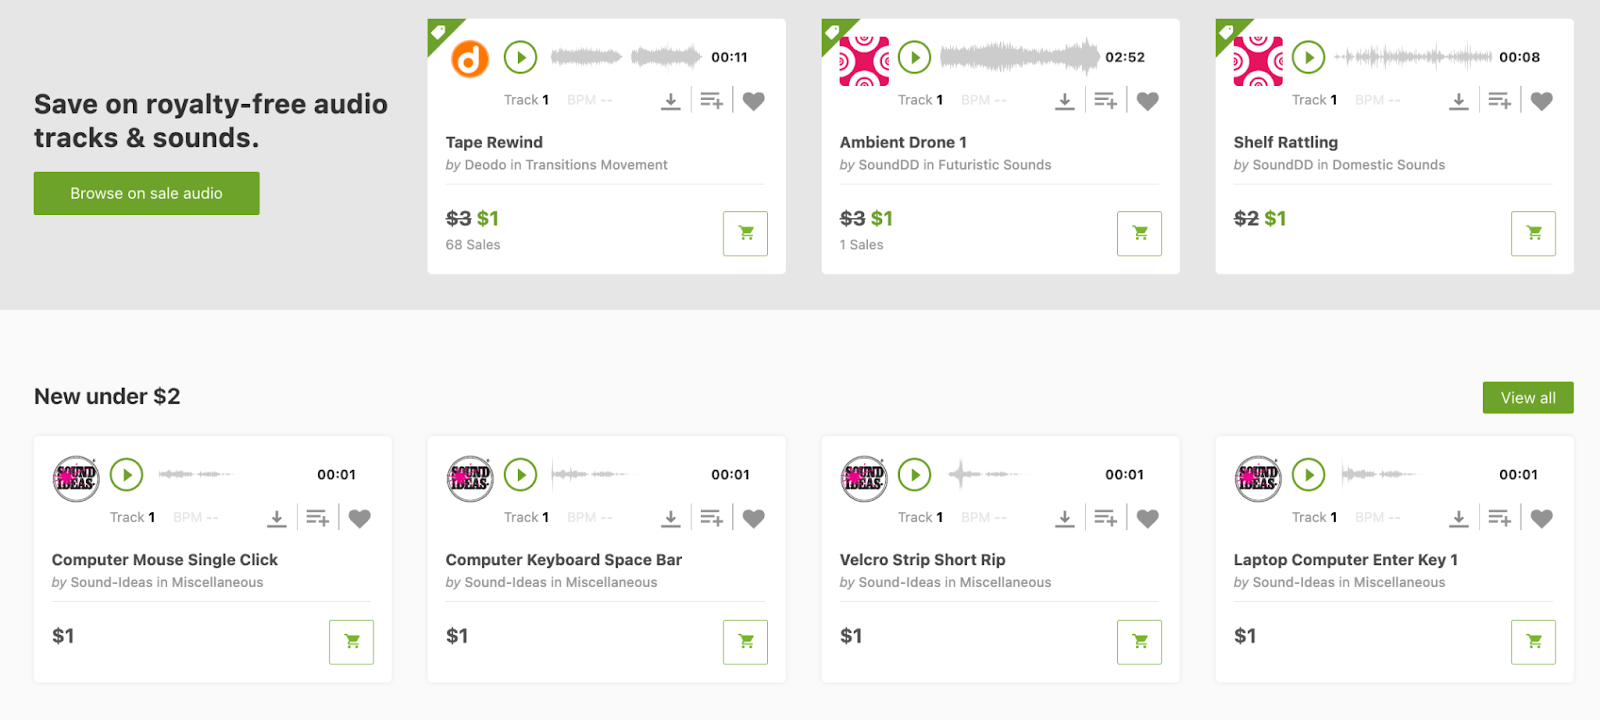This screenshot has width=1600, height=720.
Task: Add Shelf Rattling to a playlist
Action: coord(1499,100)
